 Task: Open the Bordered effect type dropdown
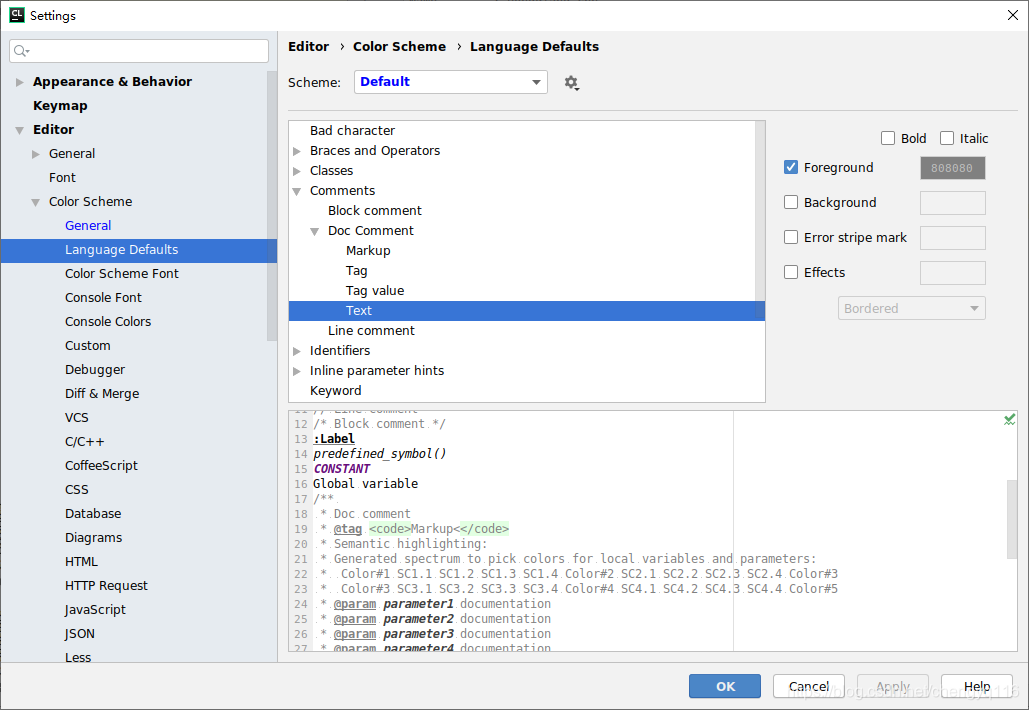coord(912,308)
